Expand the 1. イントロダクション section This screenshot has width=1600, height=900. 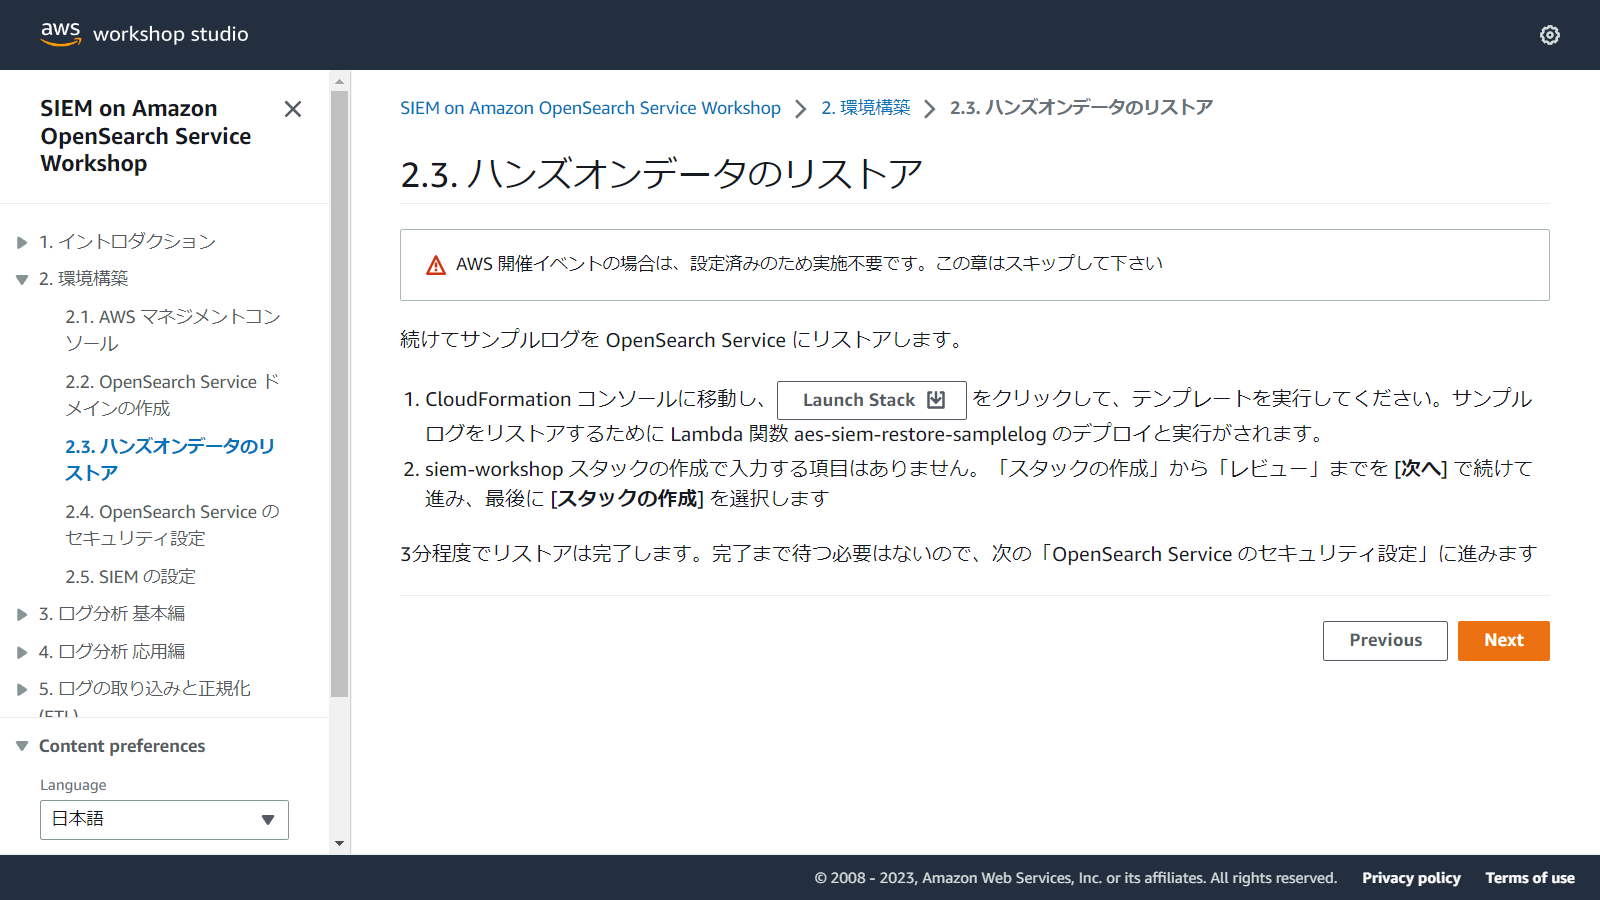point(22,242)
